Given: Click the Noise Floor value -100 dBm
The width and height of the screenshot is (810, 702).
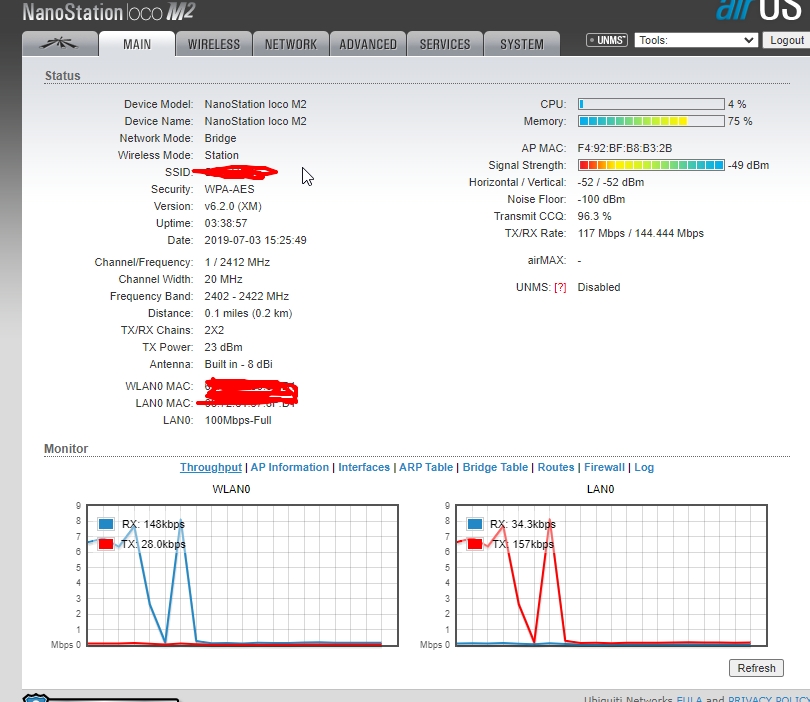Looking at the screenshot, I should (x=601, y=199).
